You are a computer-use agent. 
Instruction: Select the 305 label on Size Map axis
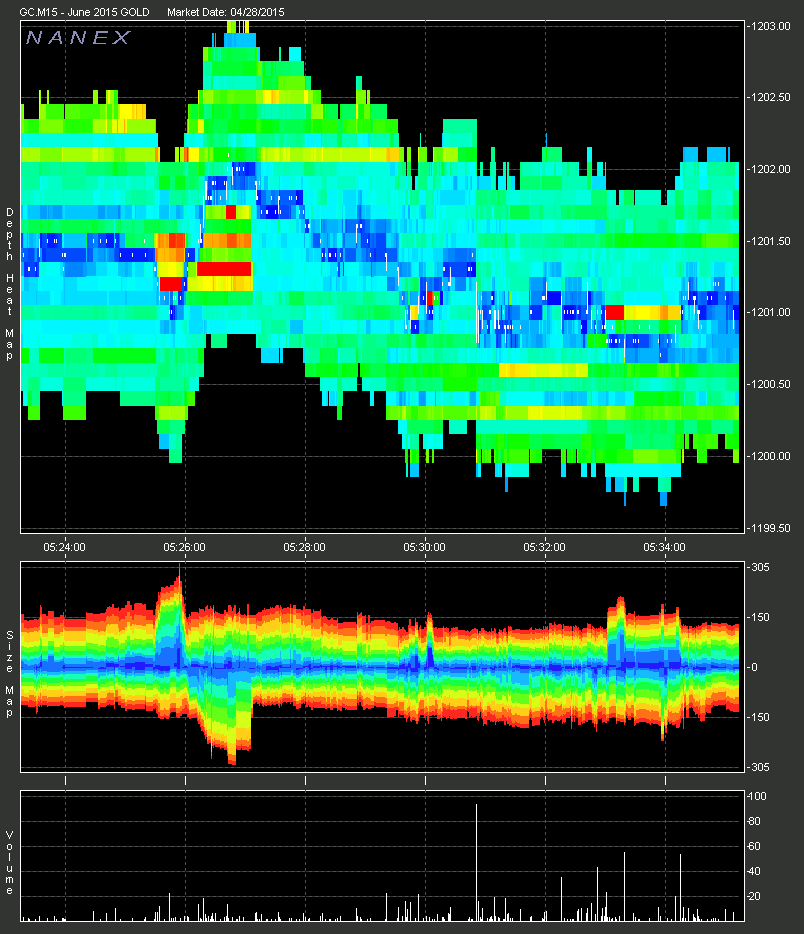(760, 567)
